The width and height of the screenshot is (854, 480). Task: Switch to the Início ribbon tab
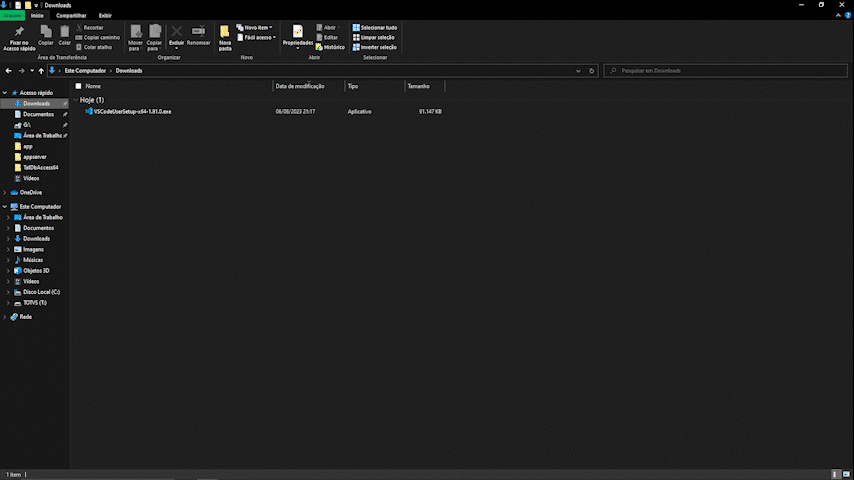click(x=37, y=16)
